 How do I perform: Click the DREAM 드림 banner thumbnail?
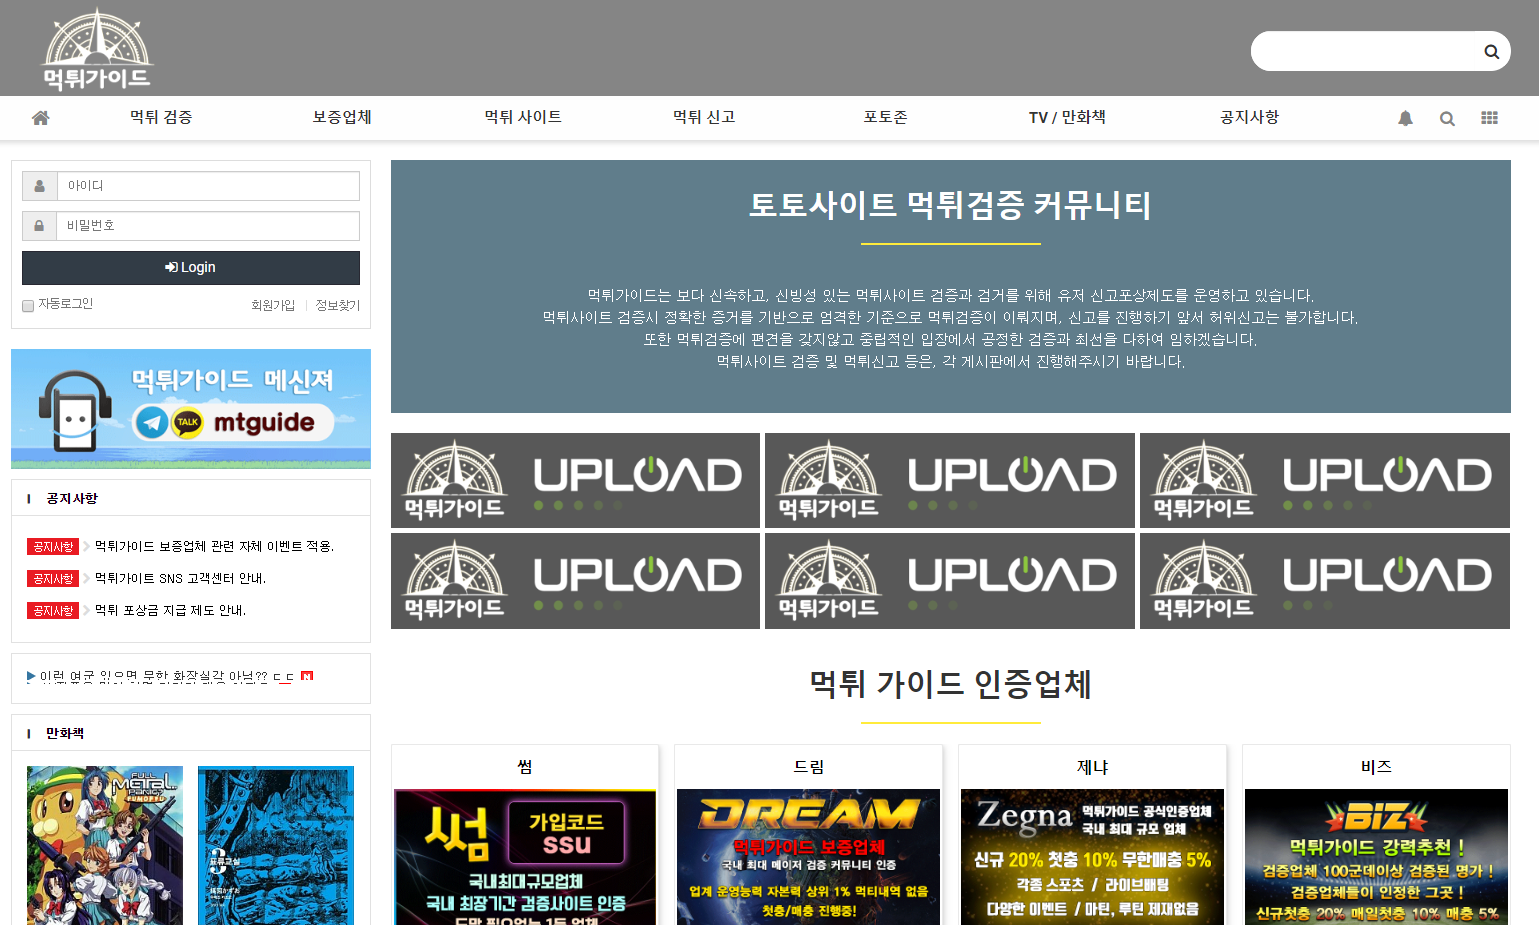(x=808, y=856)
